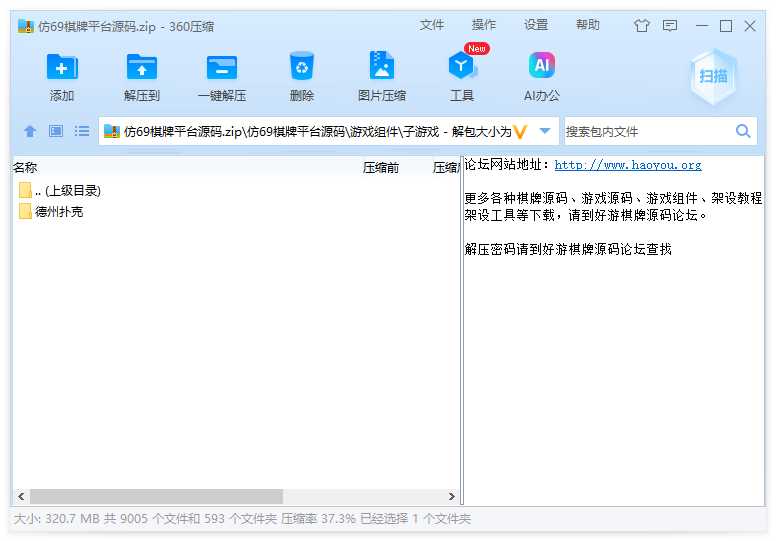The image size is (776, 541).
Task: Launch the AI办公 feature
Action: coord(542,65)
